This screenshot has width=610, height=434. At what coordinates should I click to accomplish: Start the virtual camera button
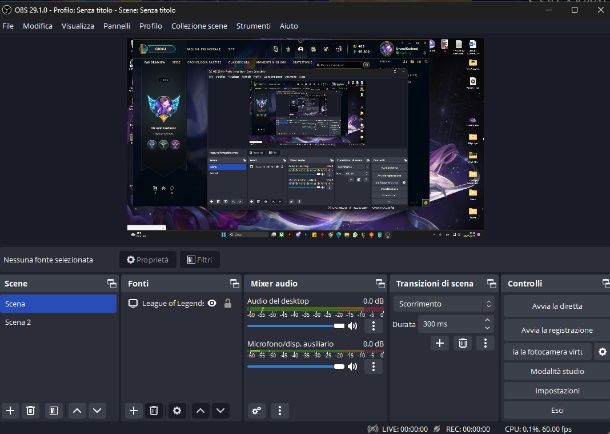548,352
